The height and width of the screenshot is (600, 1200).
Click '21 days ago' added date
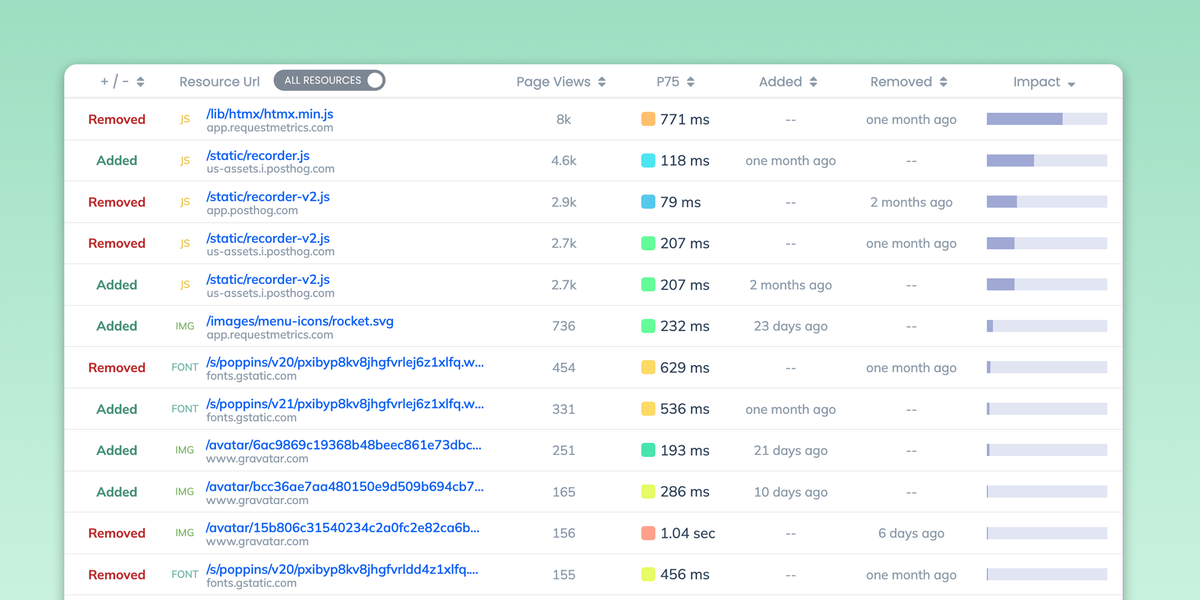(791, 450)
